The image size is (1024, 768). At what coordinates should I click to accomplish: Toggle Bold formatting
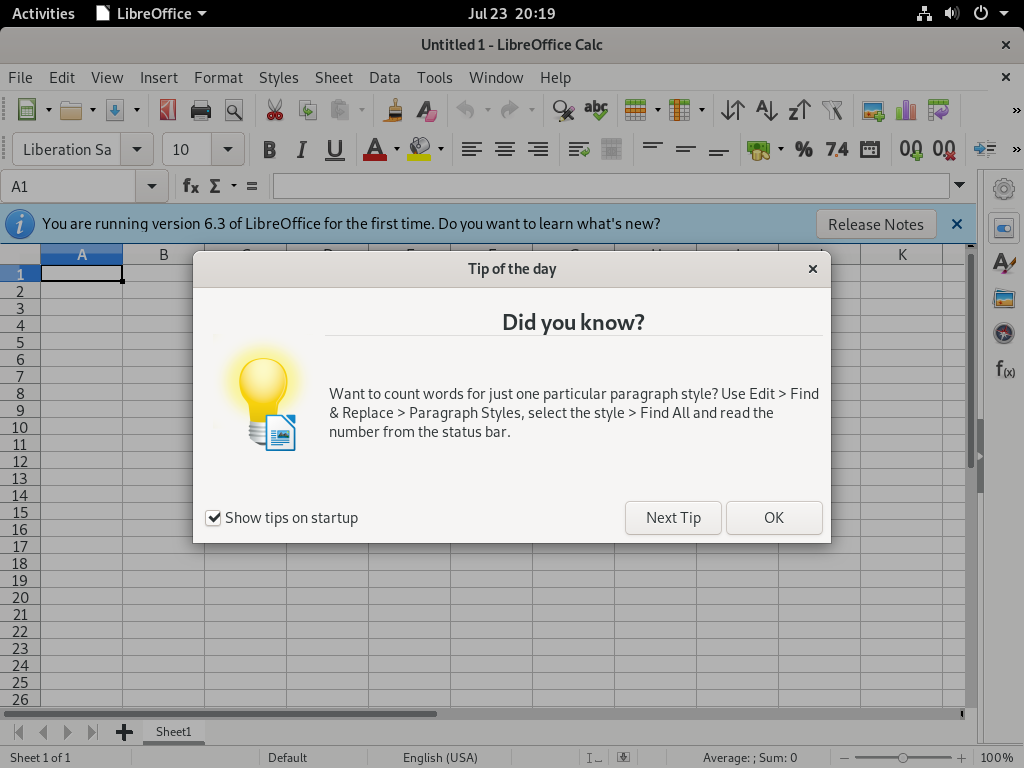269,150
